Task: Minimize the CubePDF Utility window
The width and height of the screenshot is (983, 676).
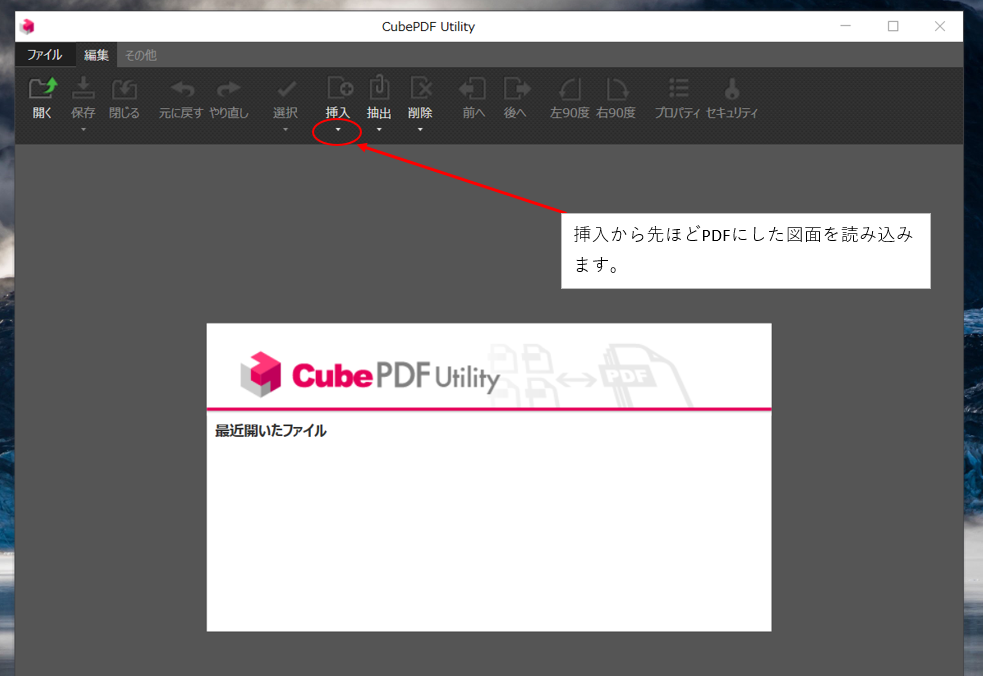Action: [x=846, y=26]
